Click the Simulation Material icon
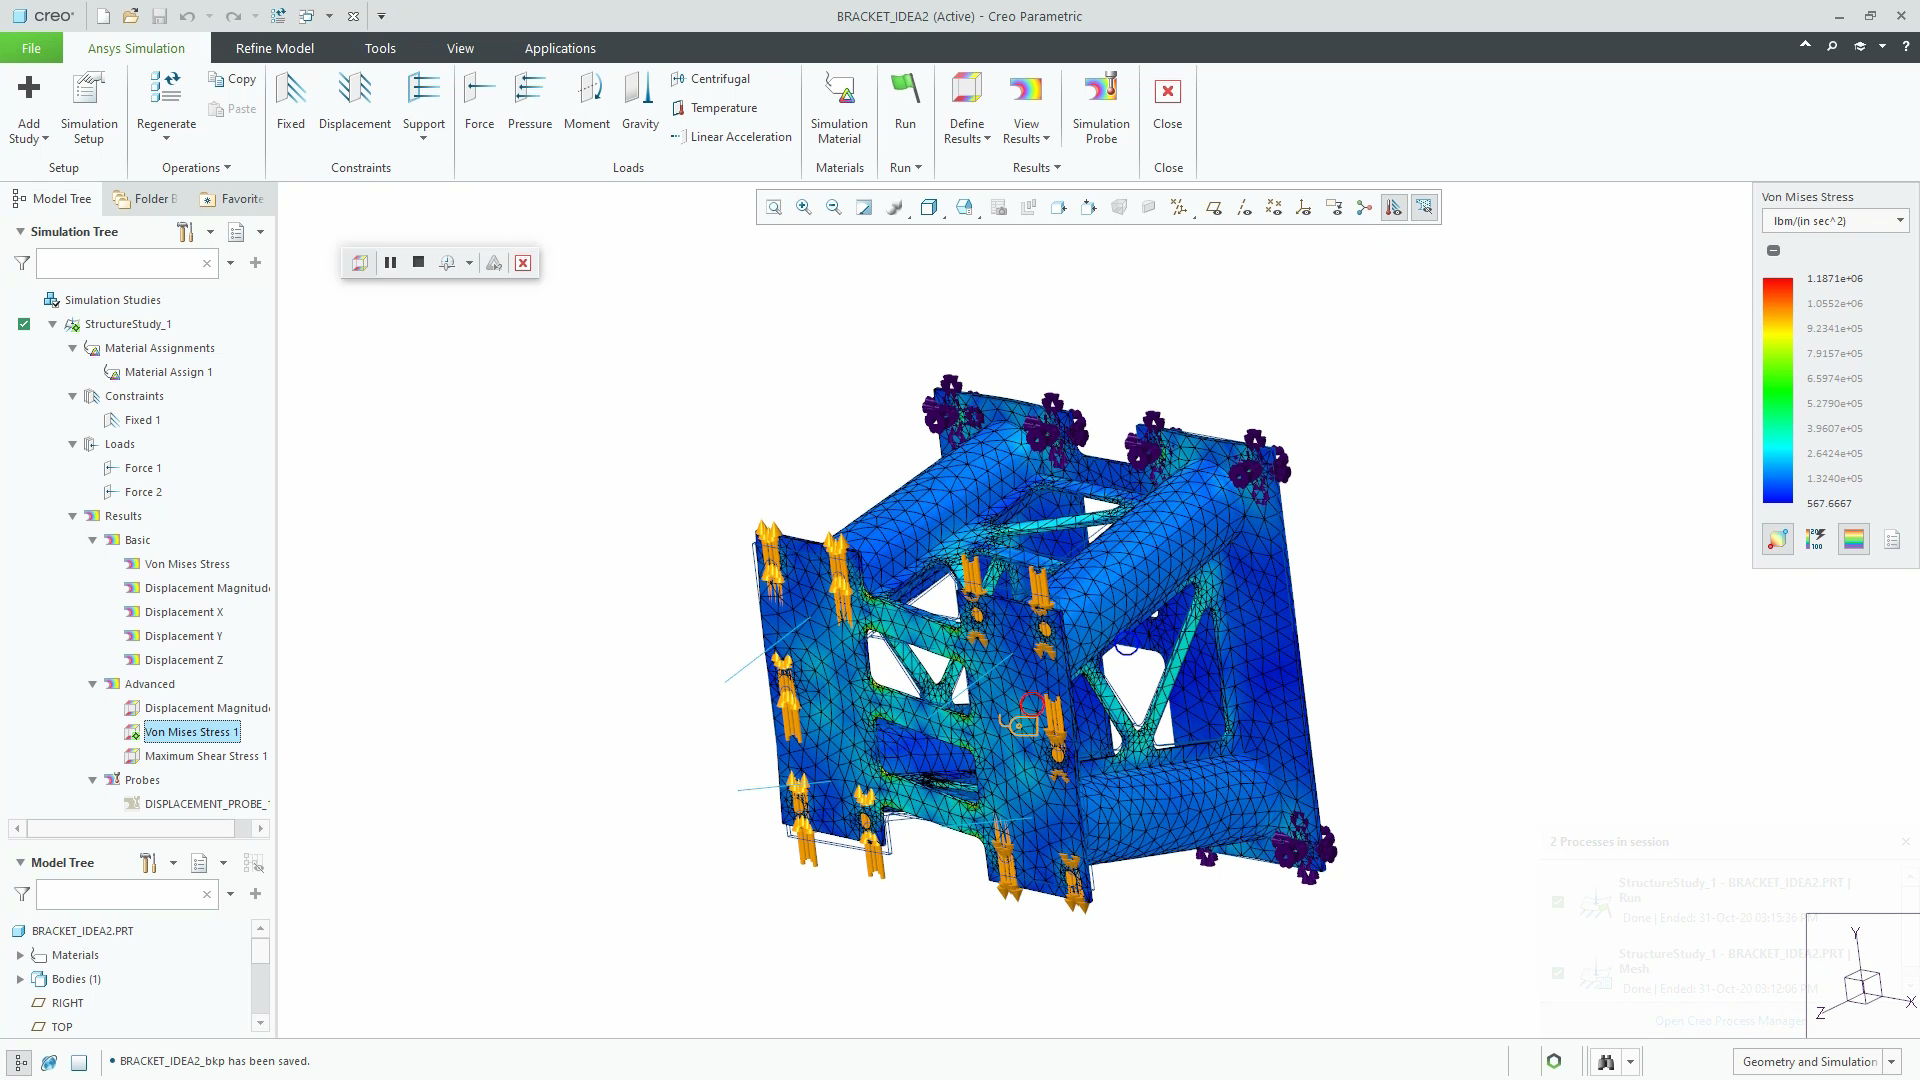1920x1080 pixels. [x=839, y=100]
